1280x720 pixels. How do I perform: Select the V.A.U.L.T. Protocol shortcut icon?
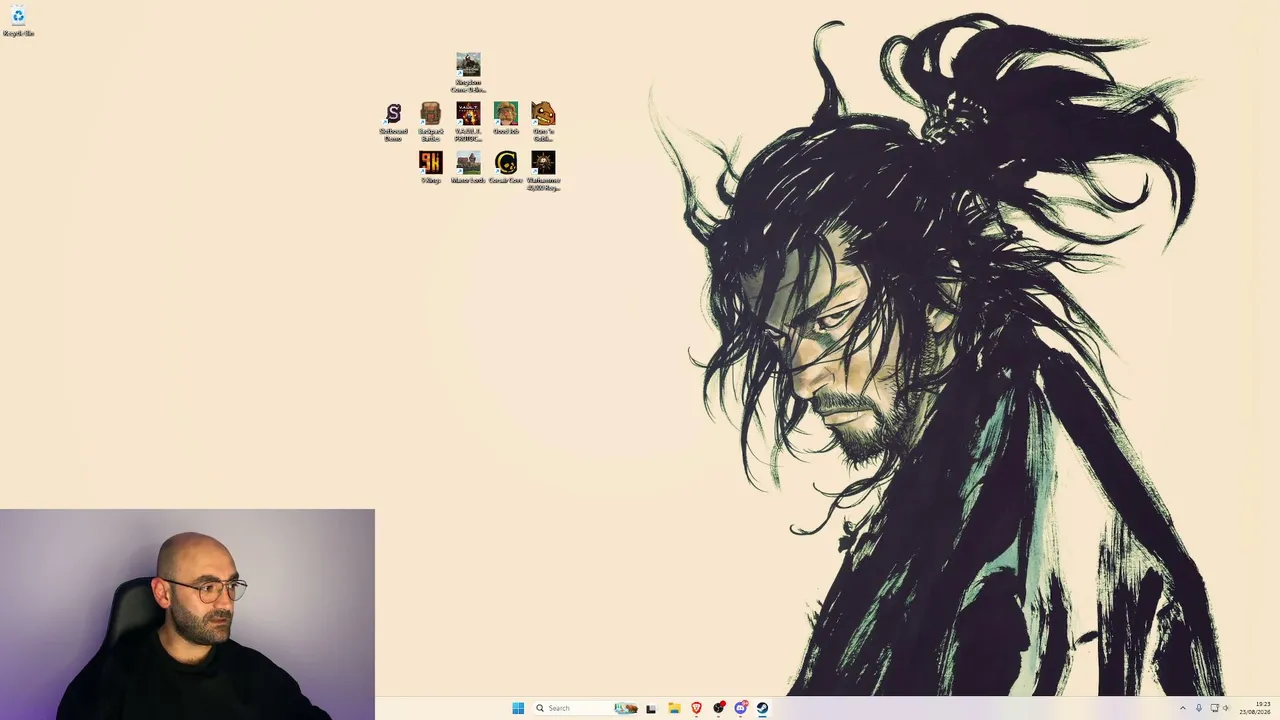[468, 113]
